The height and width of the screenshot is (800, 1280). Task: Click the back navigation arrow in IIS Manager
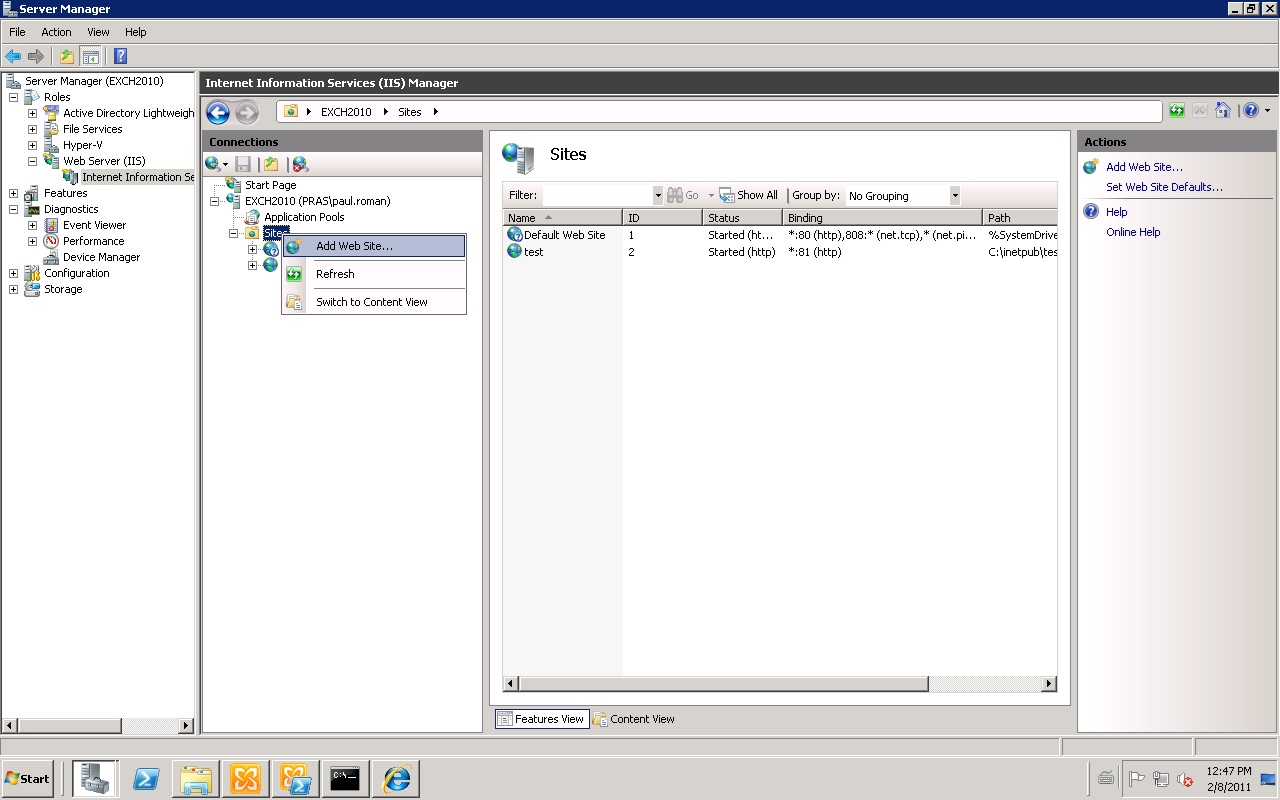217,112
